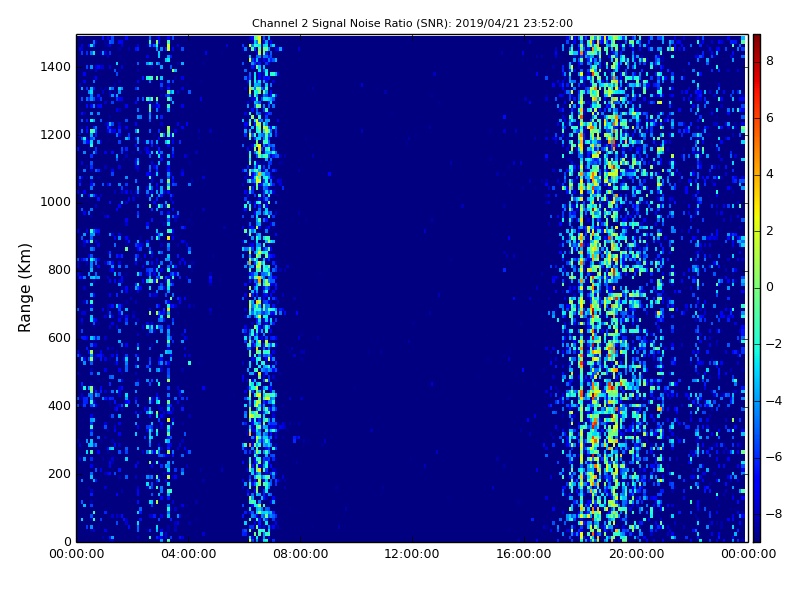
Task: Click the 08:00:00 time axis label
Action: (x=301, y=554)
